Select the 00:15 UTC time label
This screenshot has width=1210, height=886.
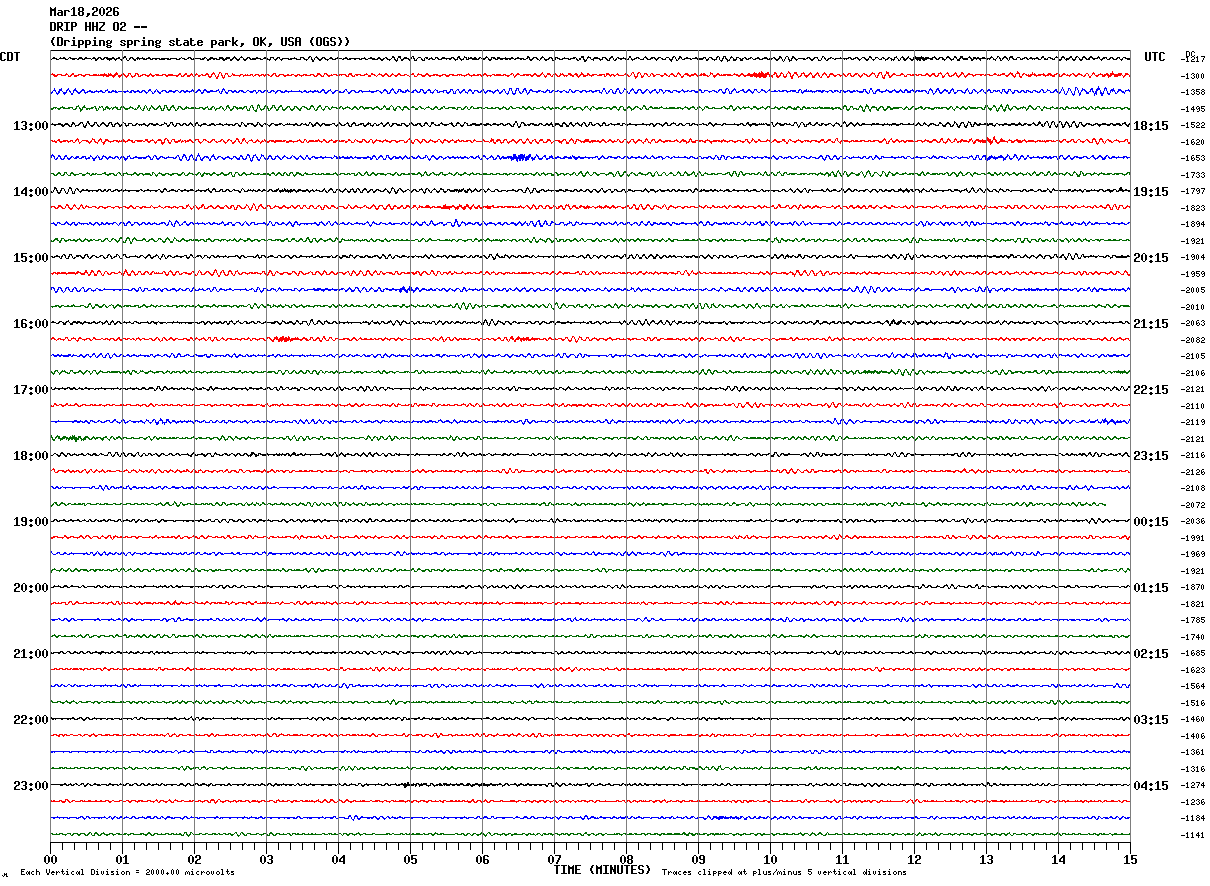point(1150,522)
